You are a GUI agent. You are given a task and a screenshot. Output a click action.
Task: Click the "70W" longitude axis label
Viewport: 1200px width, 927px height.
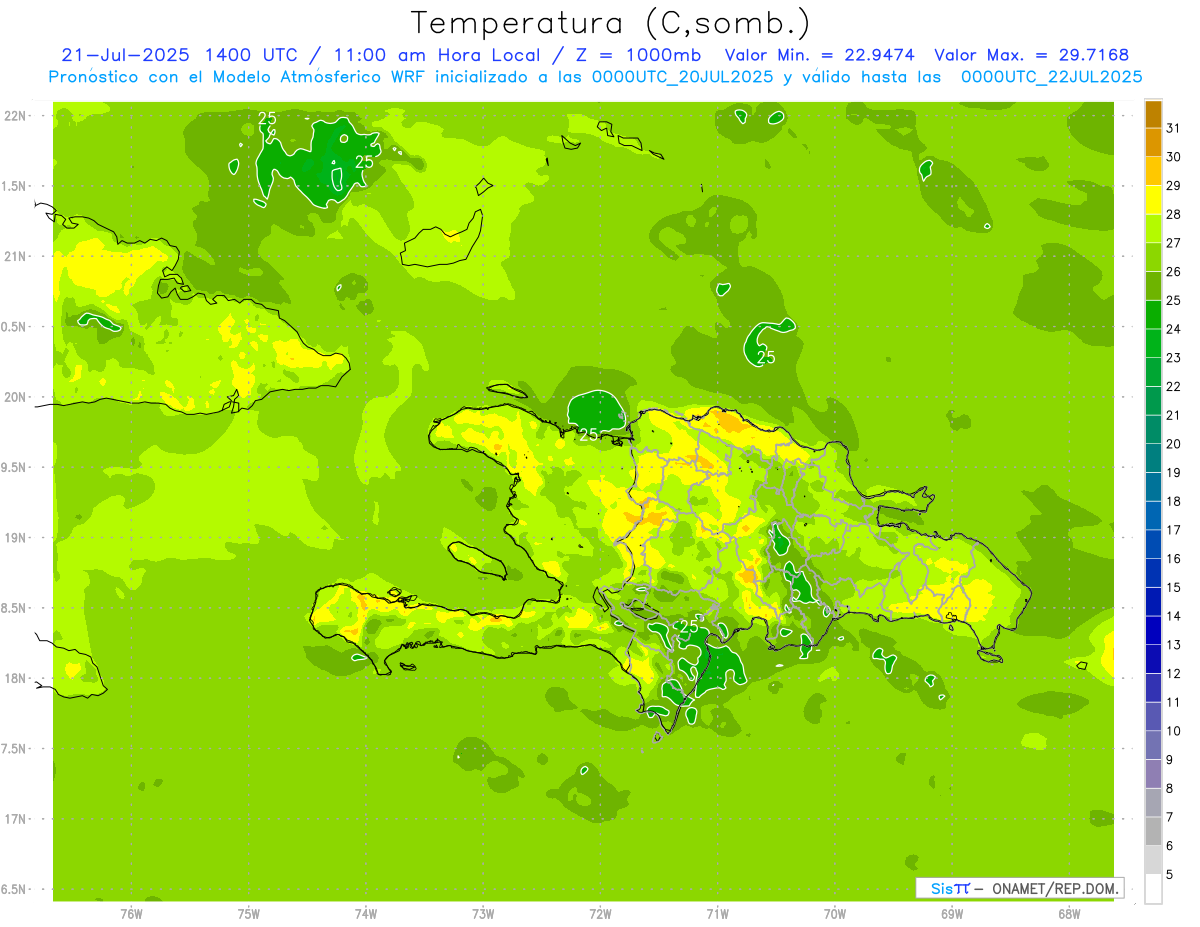pyautogui.click(x=835, y=914)
